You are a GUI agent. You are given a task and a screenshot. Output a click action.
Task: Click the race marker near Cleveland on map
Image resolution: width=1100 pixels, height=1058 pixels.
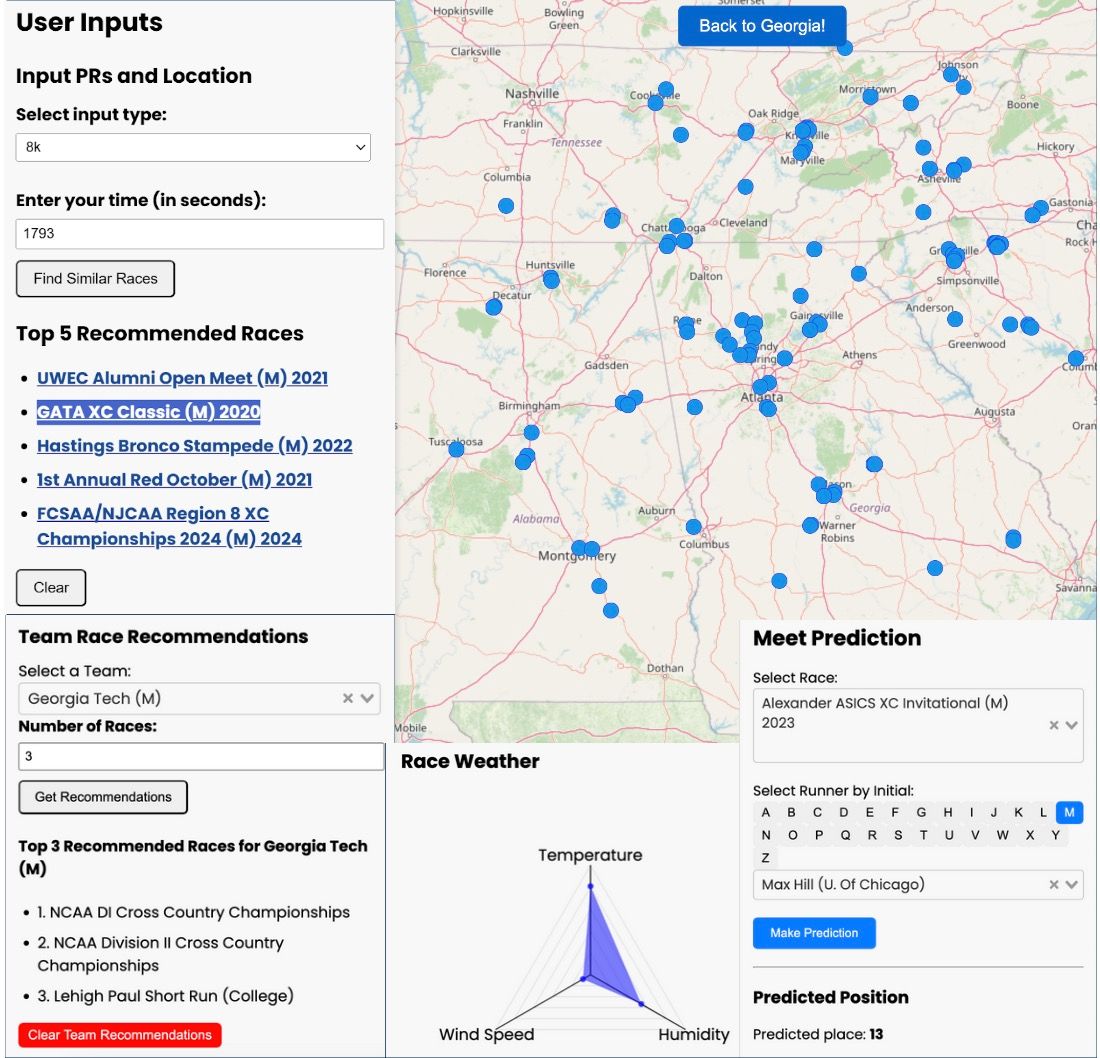745,187
